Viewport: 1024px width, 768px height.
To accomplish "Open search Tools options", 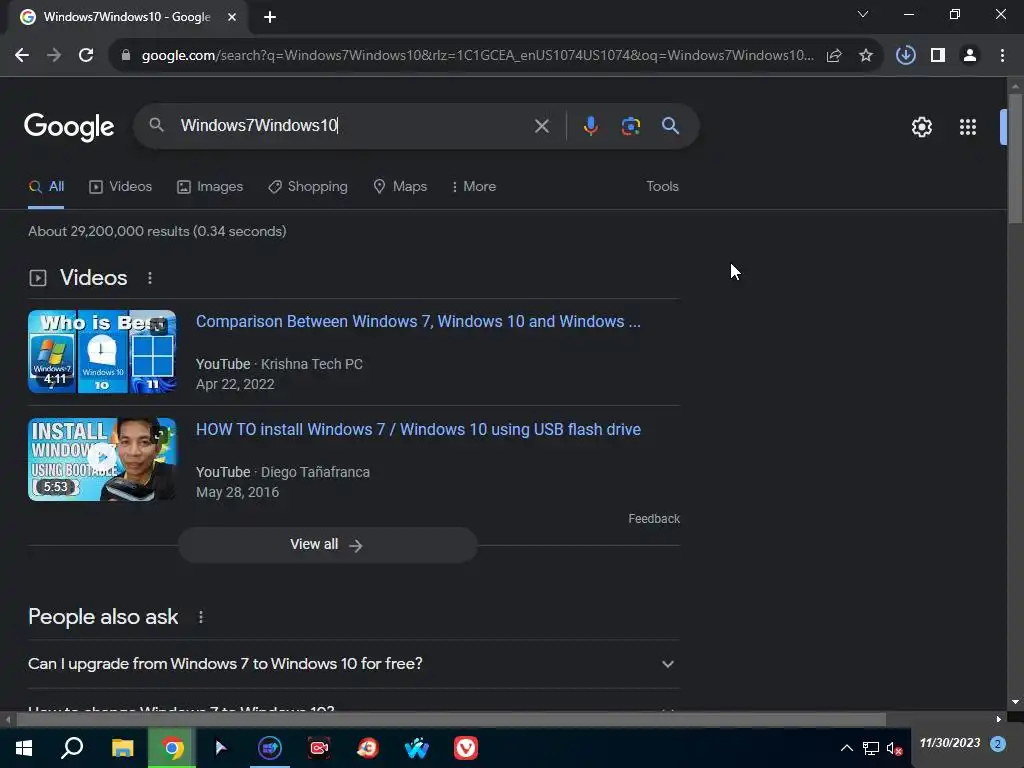I will coord(662,187).
